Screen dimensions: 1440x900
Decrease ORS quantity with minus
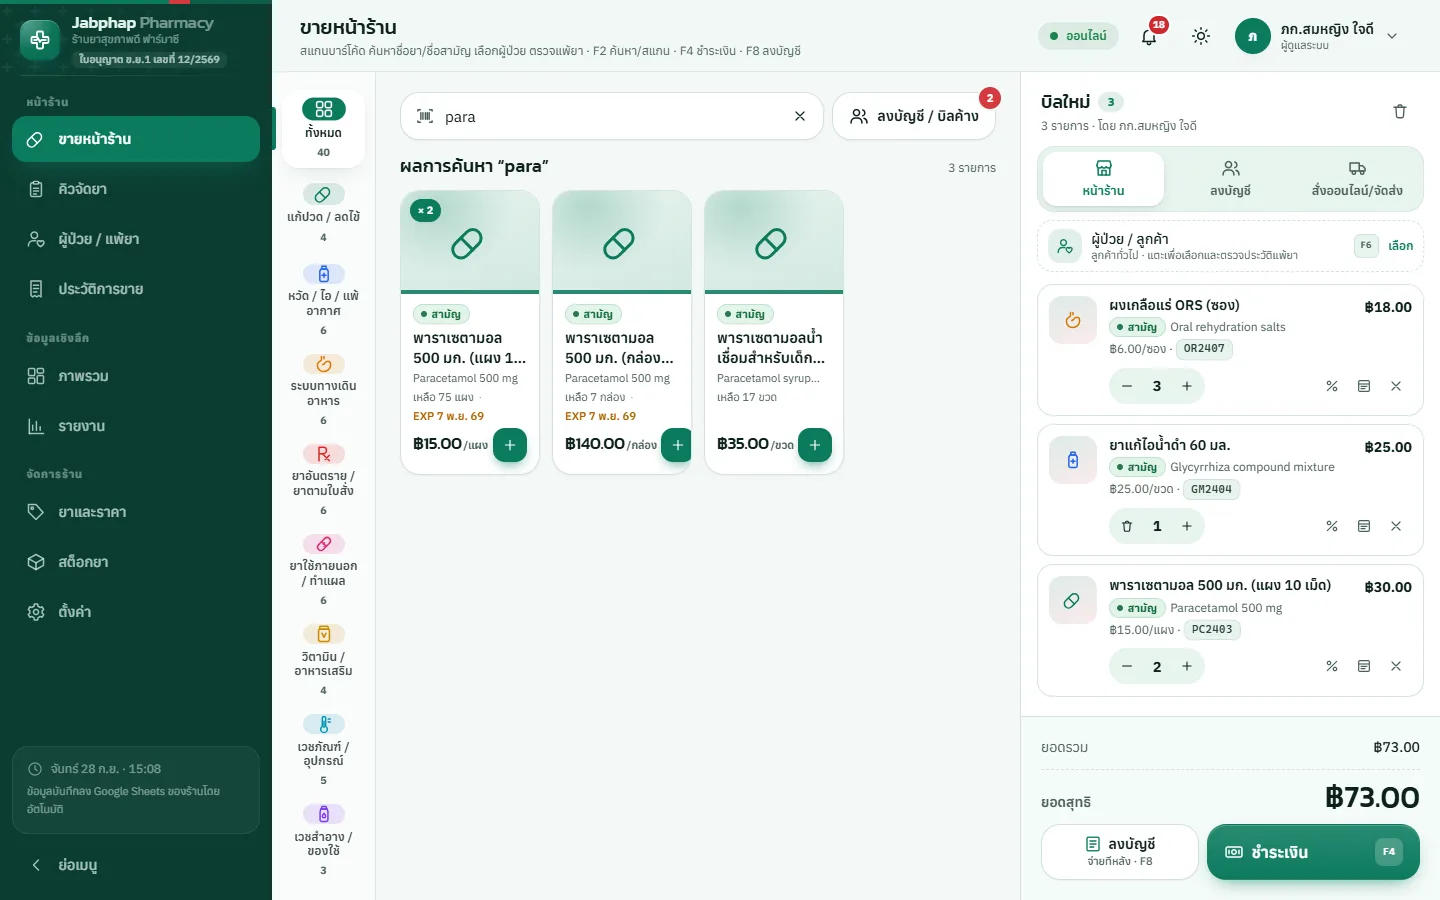[x=1127, y=386]
